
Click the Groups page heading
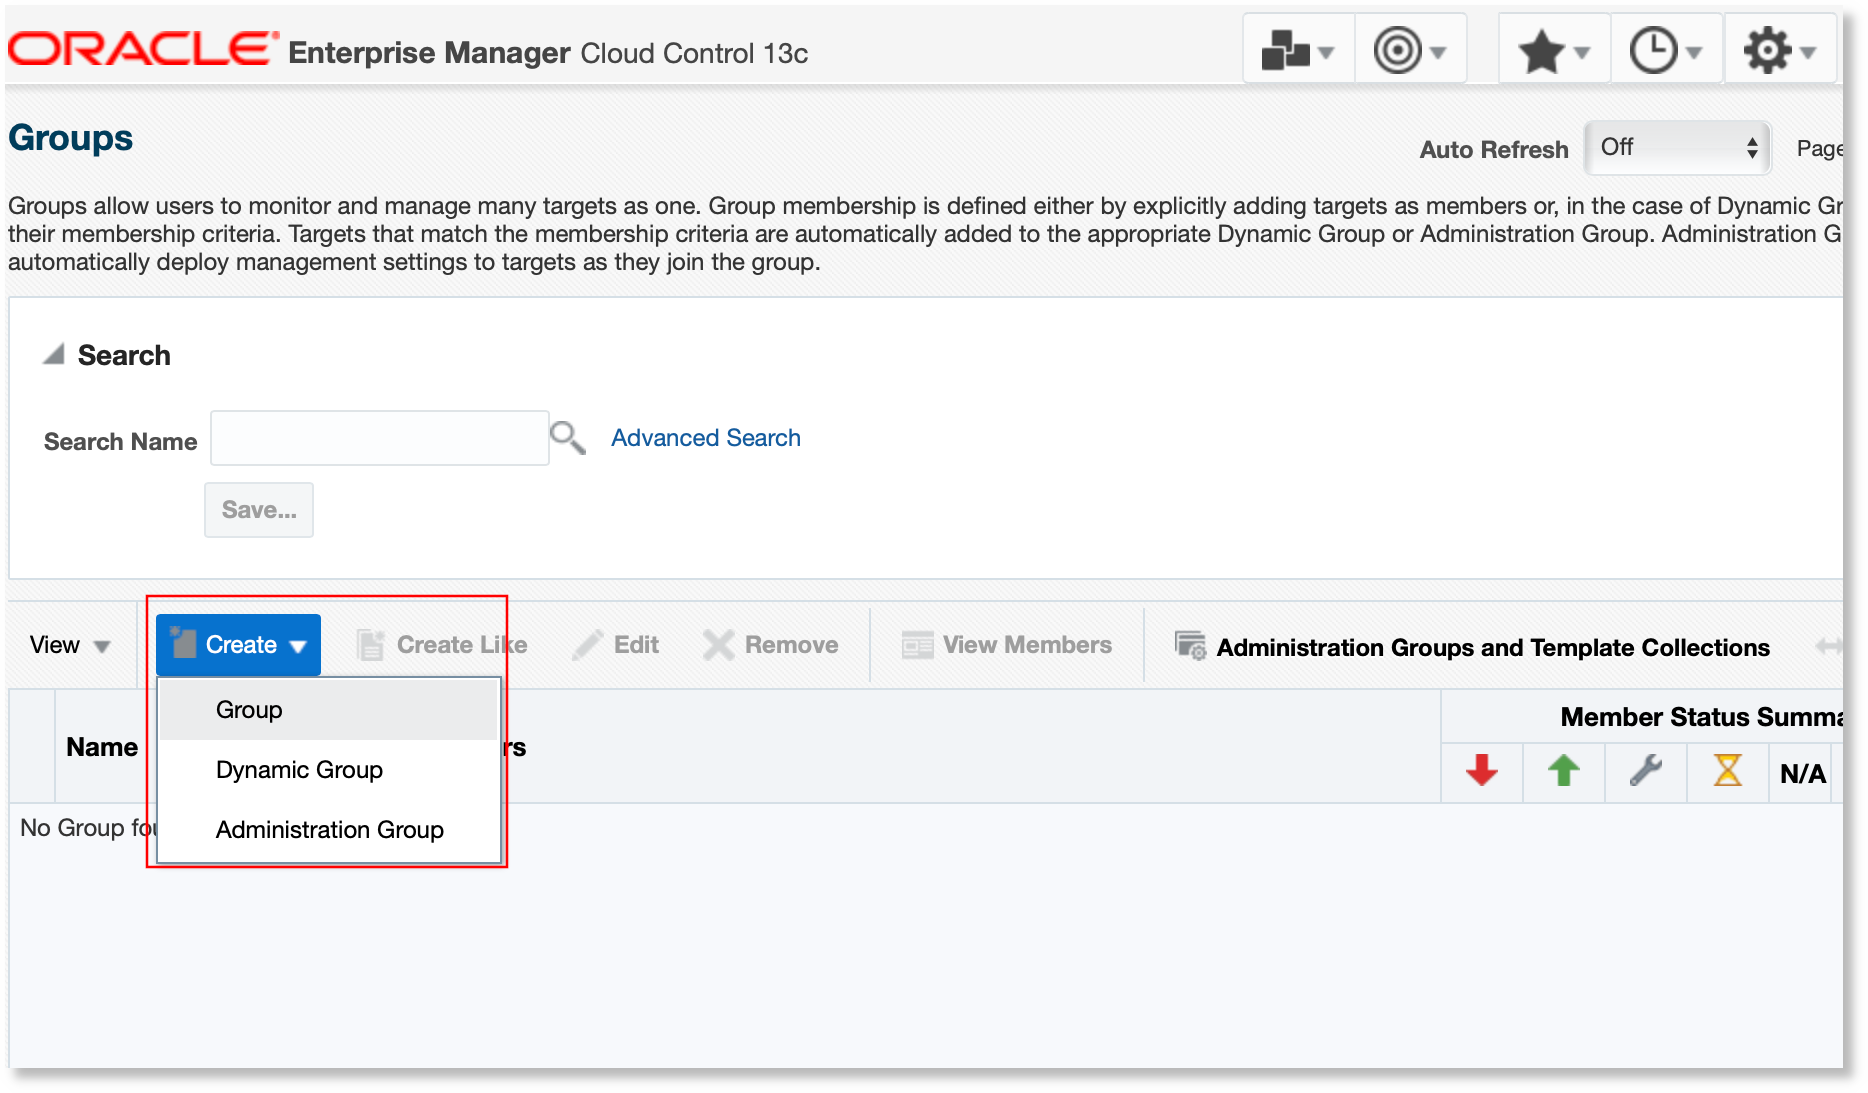pyautogui.click(x=71, y=138)
